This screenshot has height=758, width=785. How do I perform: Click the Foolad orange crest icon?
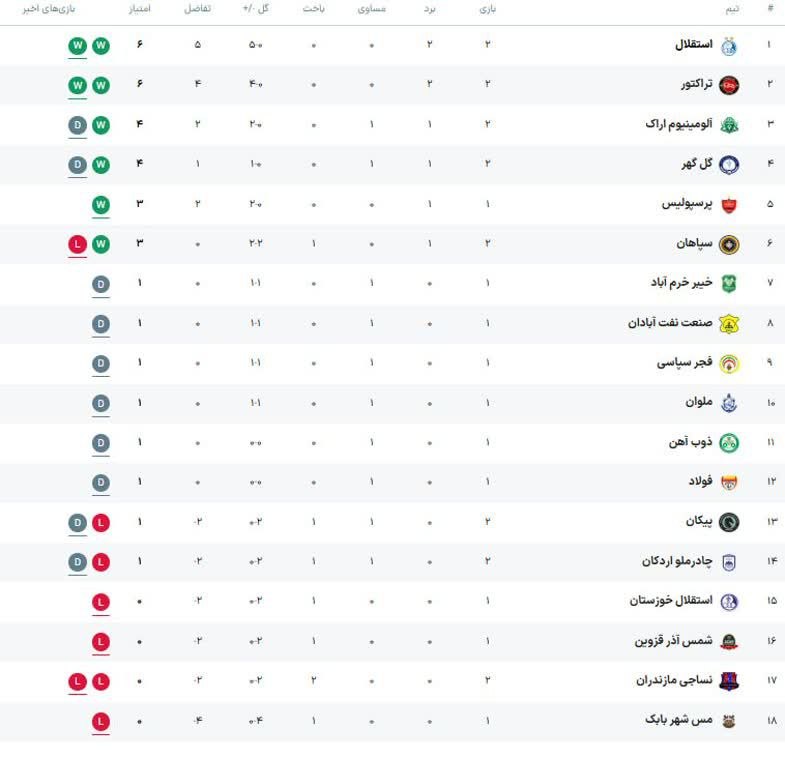pyautogui.click(x=729, y=483)
